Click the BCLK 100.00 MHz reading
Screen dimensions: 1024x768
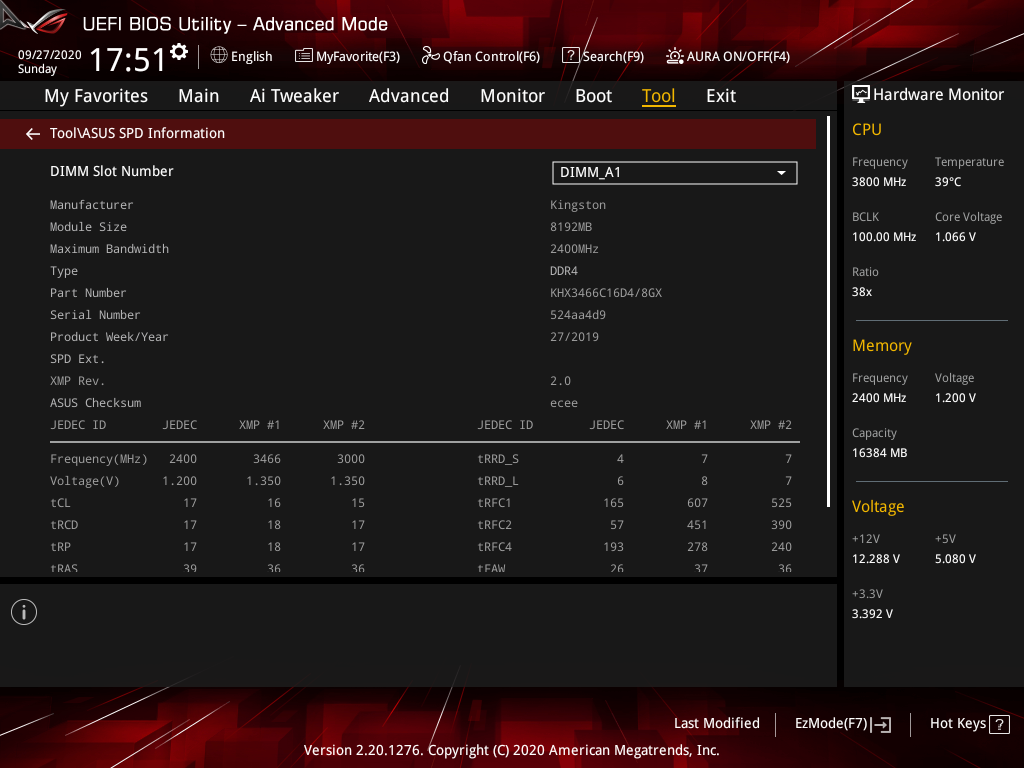(884, 237)
